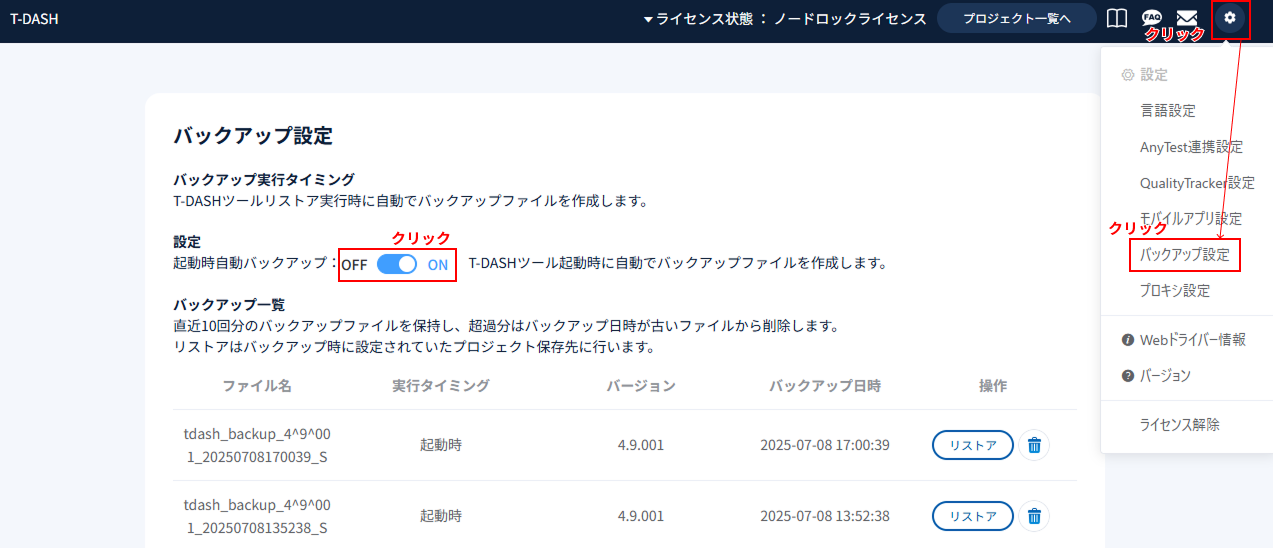This screenshot has height=548, width=1273.
Task: Click the T-DASH logo in header
Action: pos(34,18)
